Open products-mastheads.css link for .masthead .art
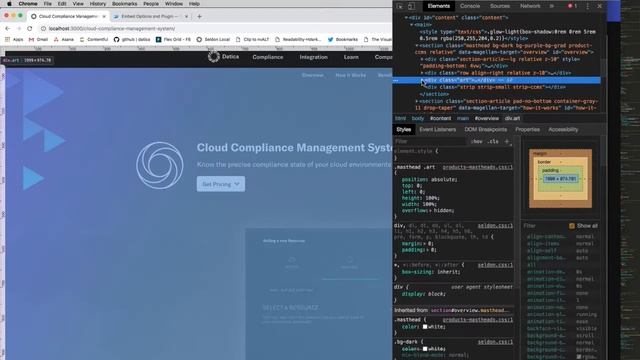The image size is (640, 360). (x=478, y=167)
